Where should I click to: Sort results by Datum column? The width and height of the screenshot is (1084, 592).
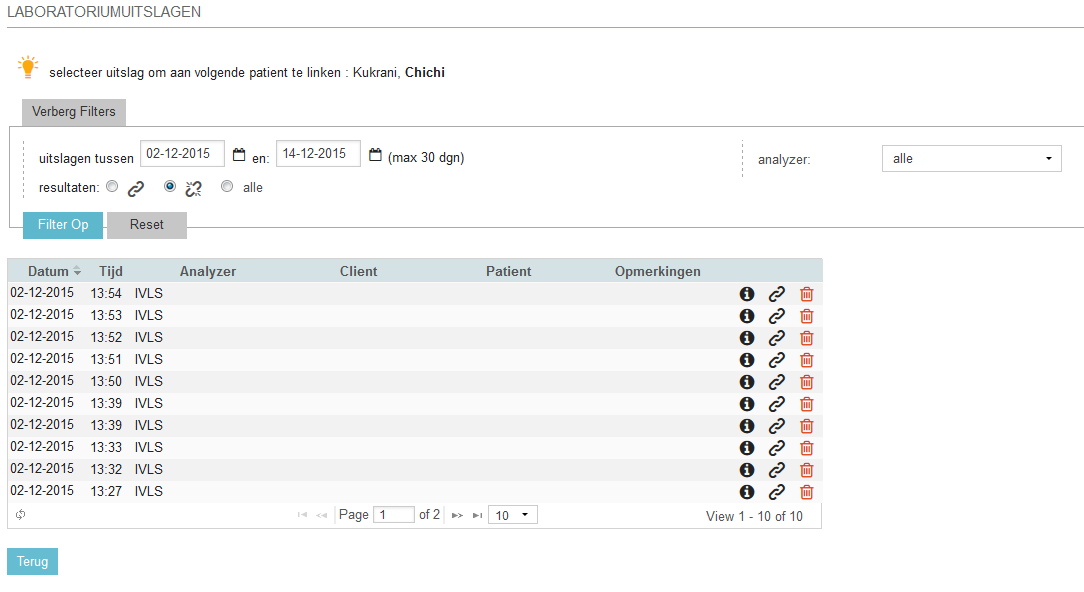point(49,271)
